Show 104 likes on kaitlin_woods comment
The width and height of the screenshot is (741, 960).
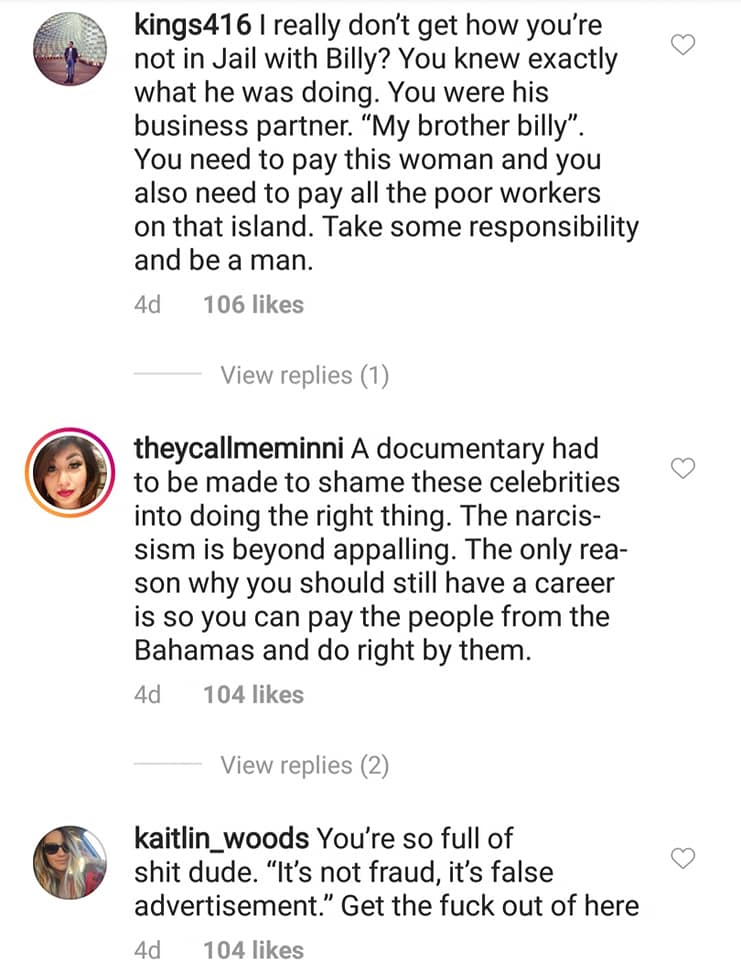point(253,948)
